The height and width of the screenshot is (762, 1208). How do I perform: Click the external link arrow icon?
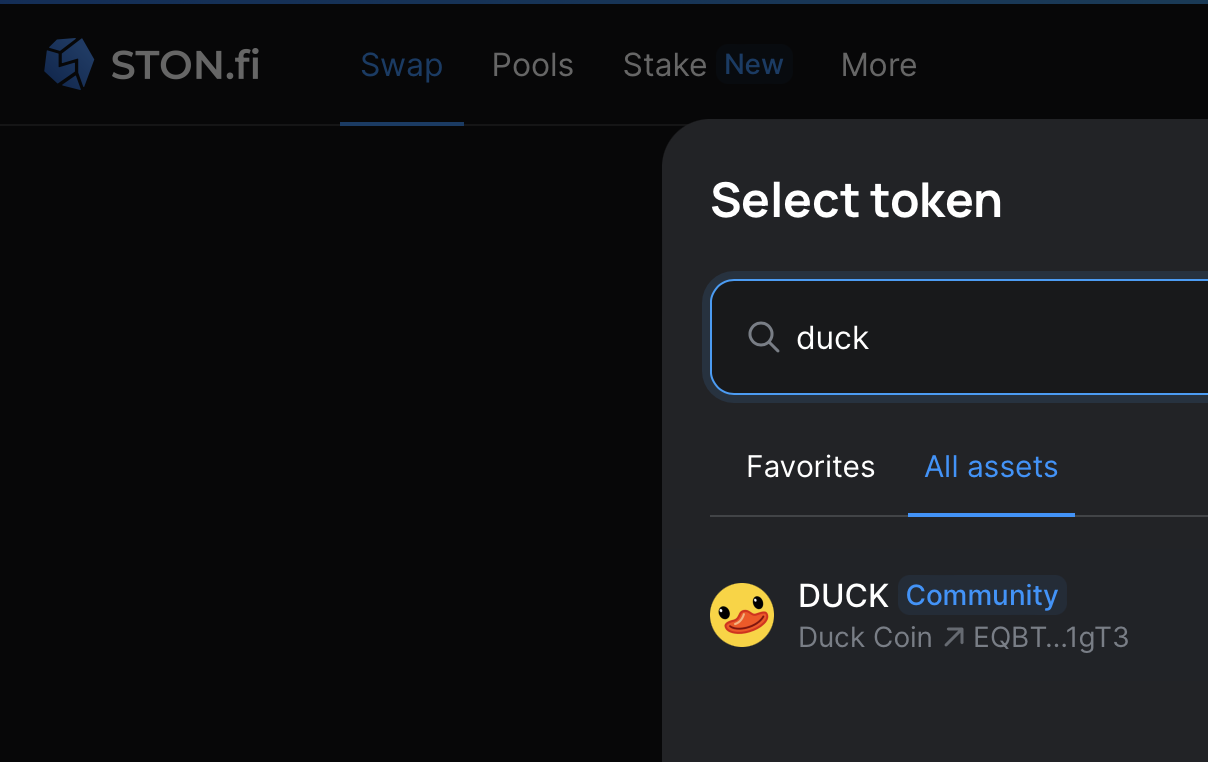954,637
